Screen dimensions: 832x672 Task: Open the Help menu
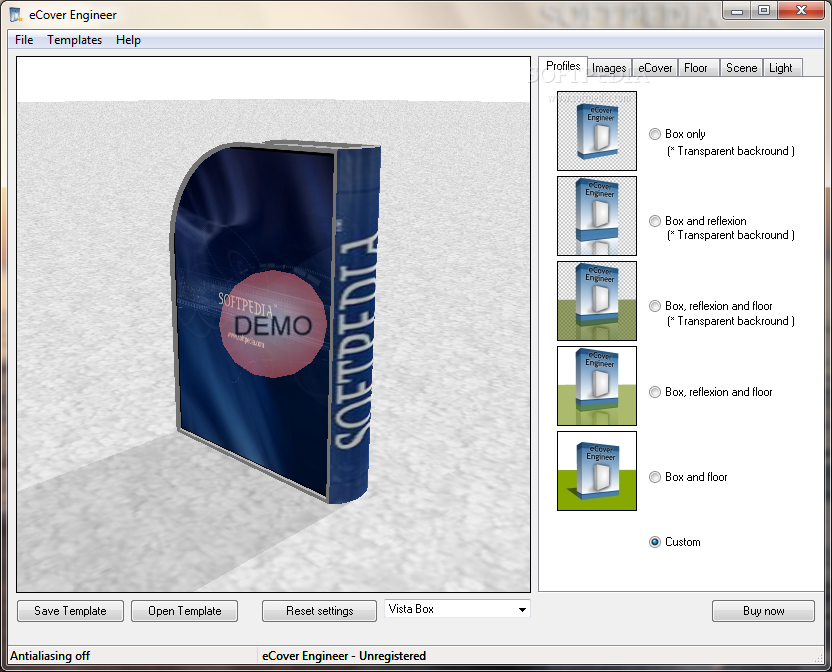point(128,40)
